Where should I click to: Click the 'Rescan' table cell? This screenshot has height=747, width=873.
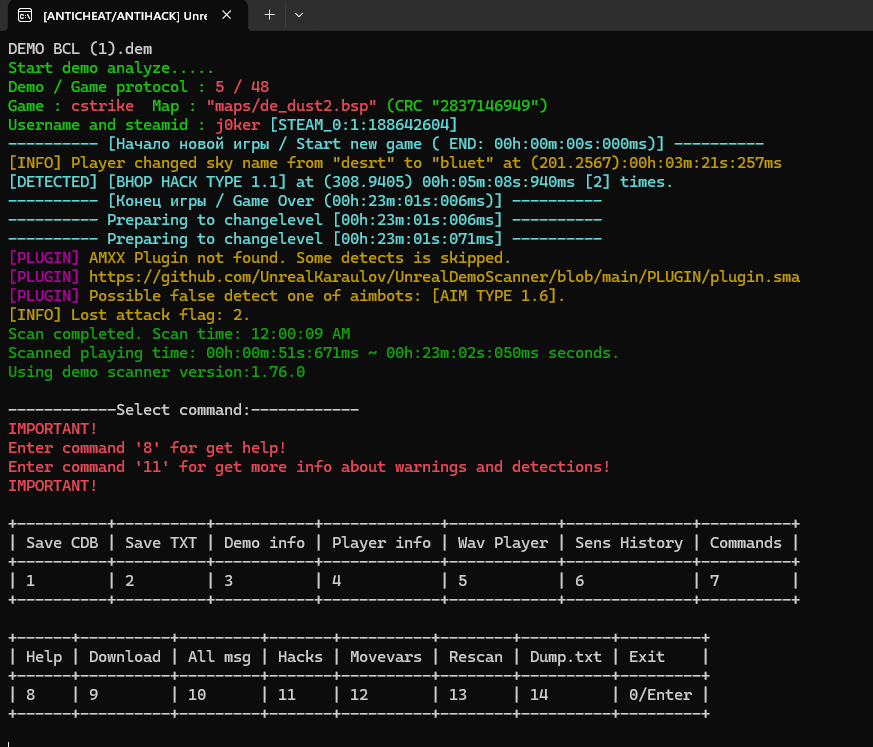tap(476, 657)
